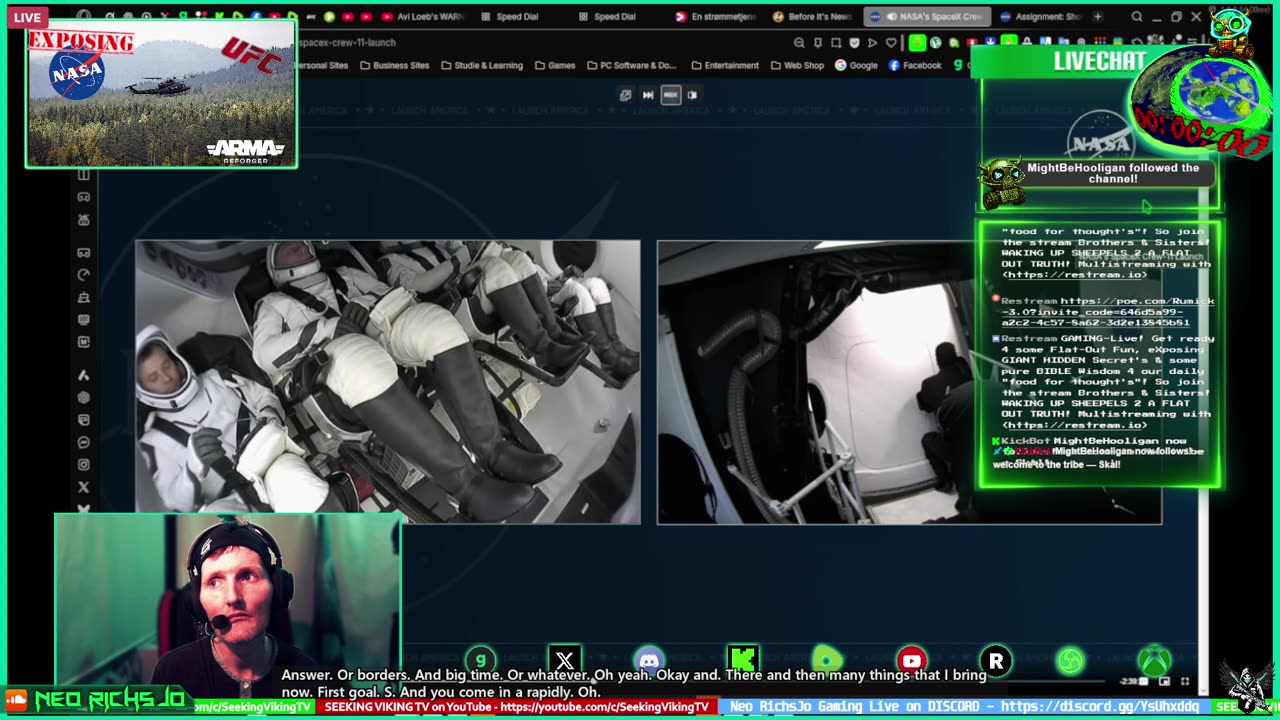Open the Instagram icon in browser sidebar
This screenshot has height=720, width=1280.
[x=83, y=465]
